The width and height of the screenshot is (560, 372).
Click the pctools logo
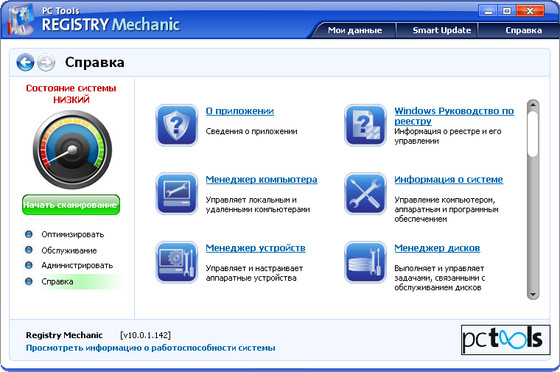tap(505, 340)
